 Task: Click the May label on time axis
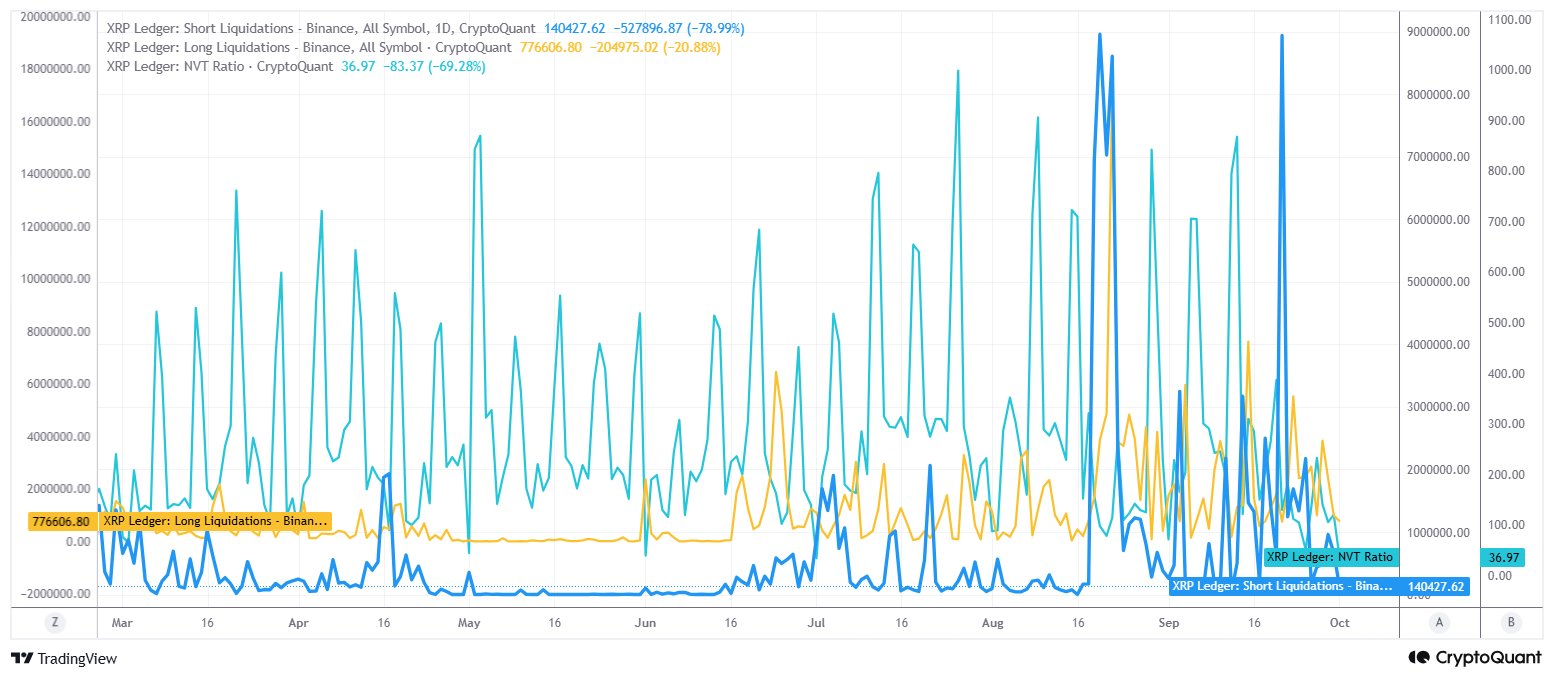[x=470, y=622]
